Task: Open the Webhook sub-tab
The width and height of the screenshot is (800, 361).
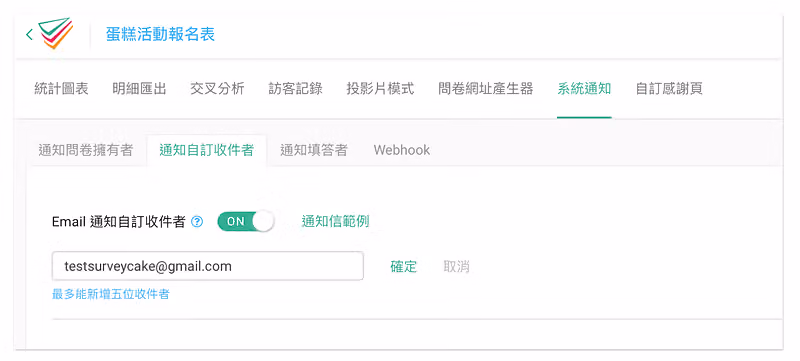Action: (x=402, y=150)
